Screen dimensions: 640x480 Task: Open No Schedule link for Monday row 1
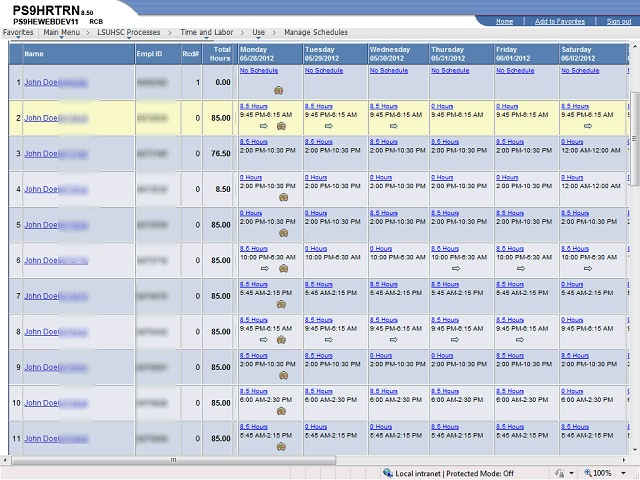259,70
